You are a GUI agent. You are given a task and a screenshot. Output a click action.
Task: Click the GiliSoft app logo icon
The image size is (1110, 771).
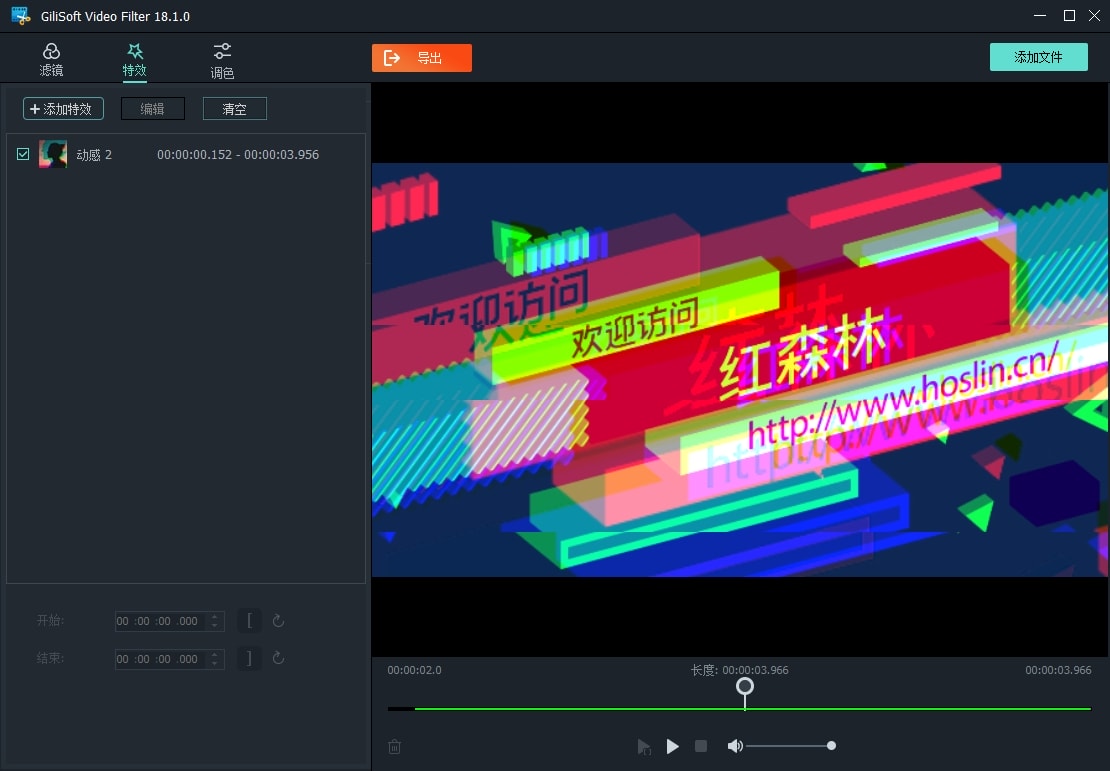tap(21, 16)
